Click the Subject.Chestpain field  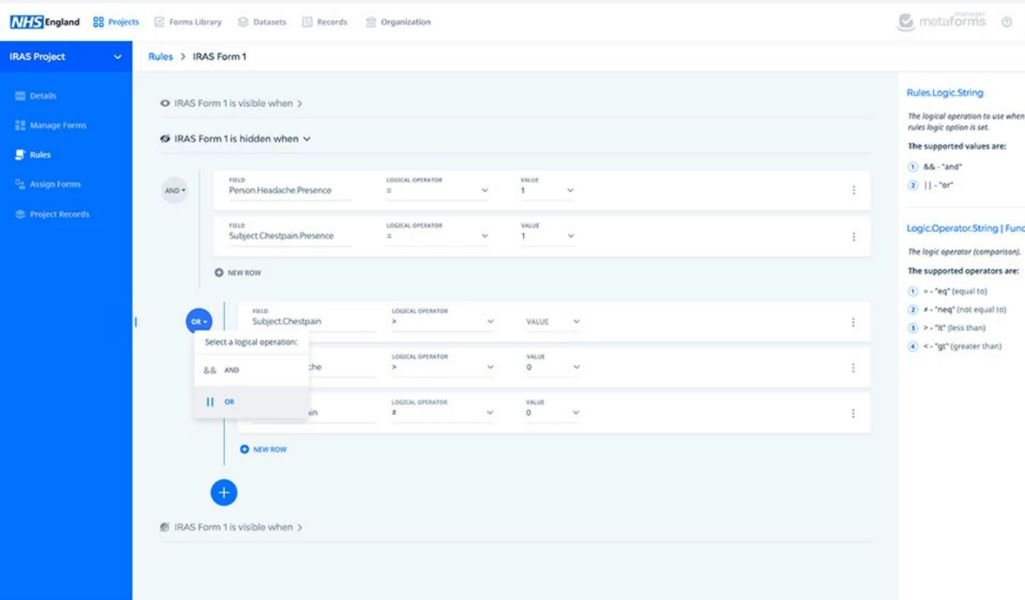pos(313,321)
